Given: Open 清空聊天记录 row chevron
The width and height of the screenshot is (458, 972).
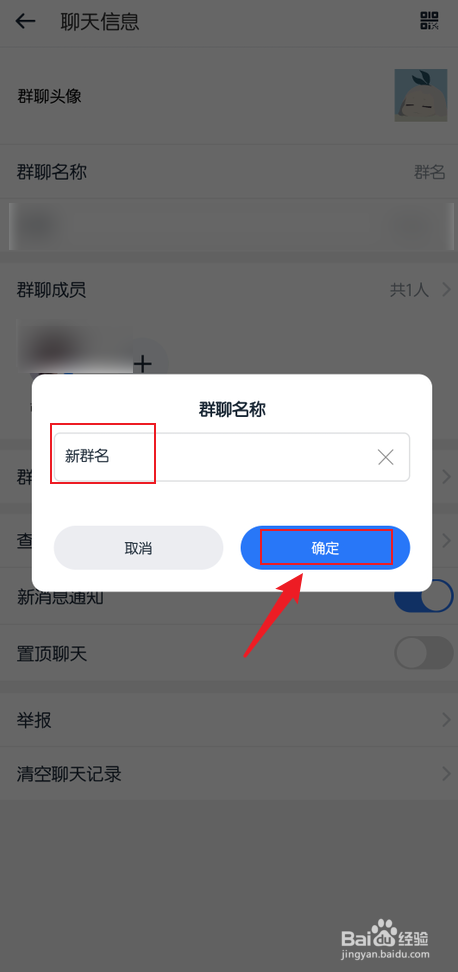Looking at the screenshot, I should click(446, 774).
